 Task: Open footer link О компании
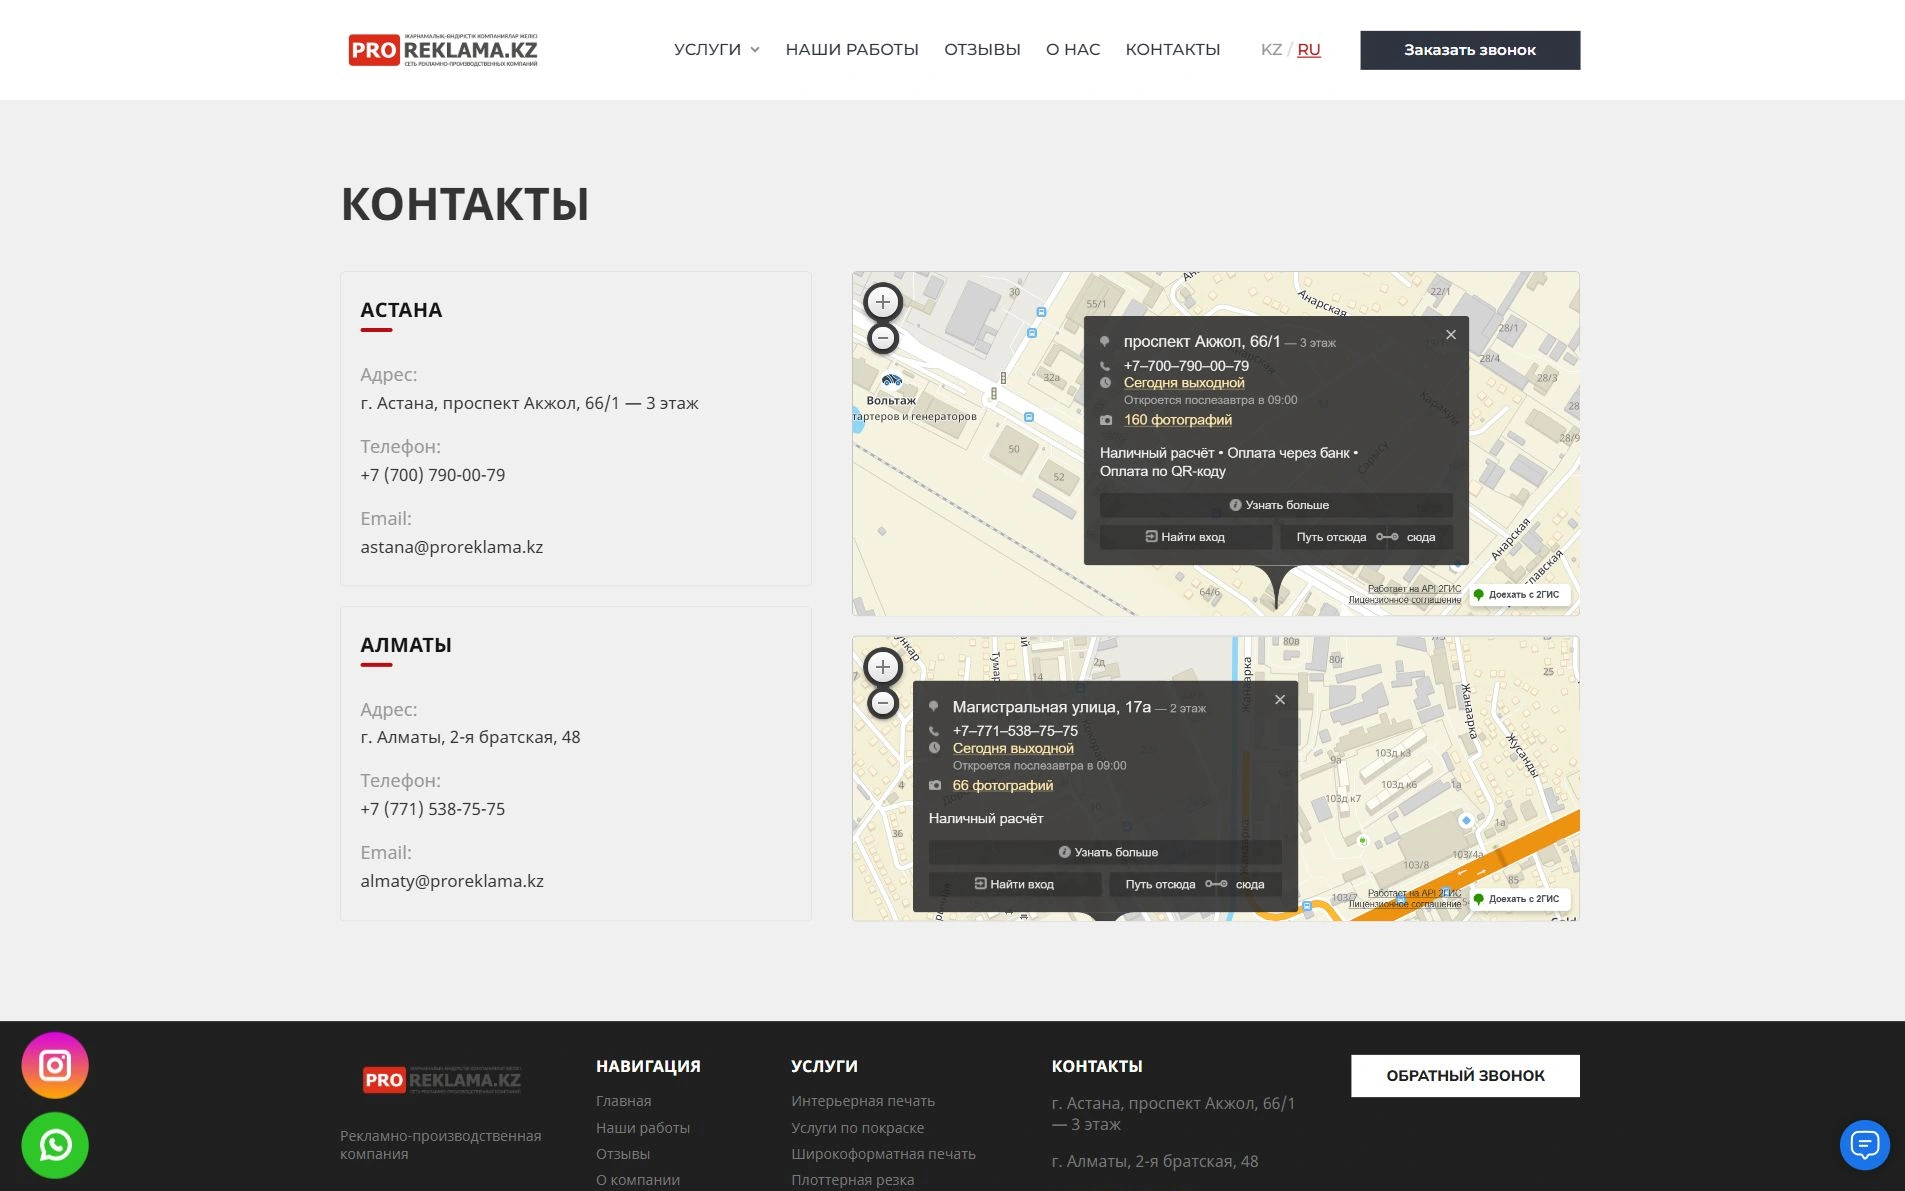638,1180
